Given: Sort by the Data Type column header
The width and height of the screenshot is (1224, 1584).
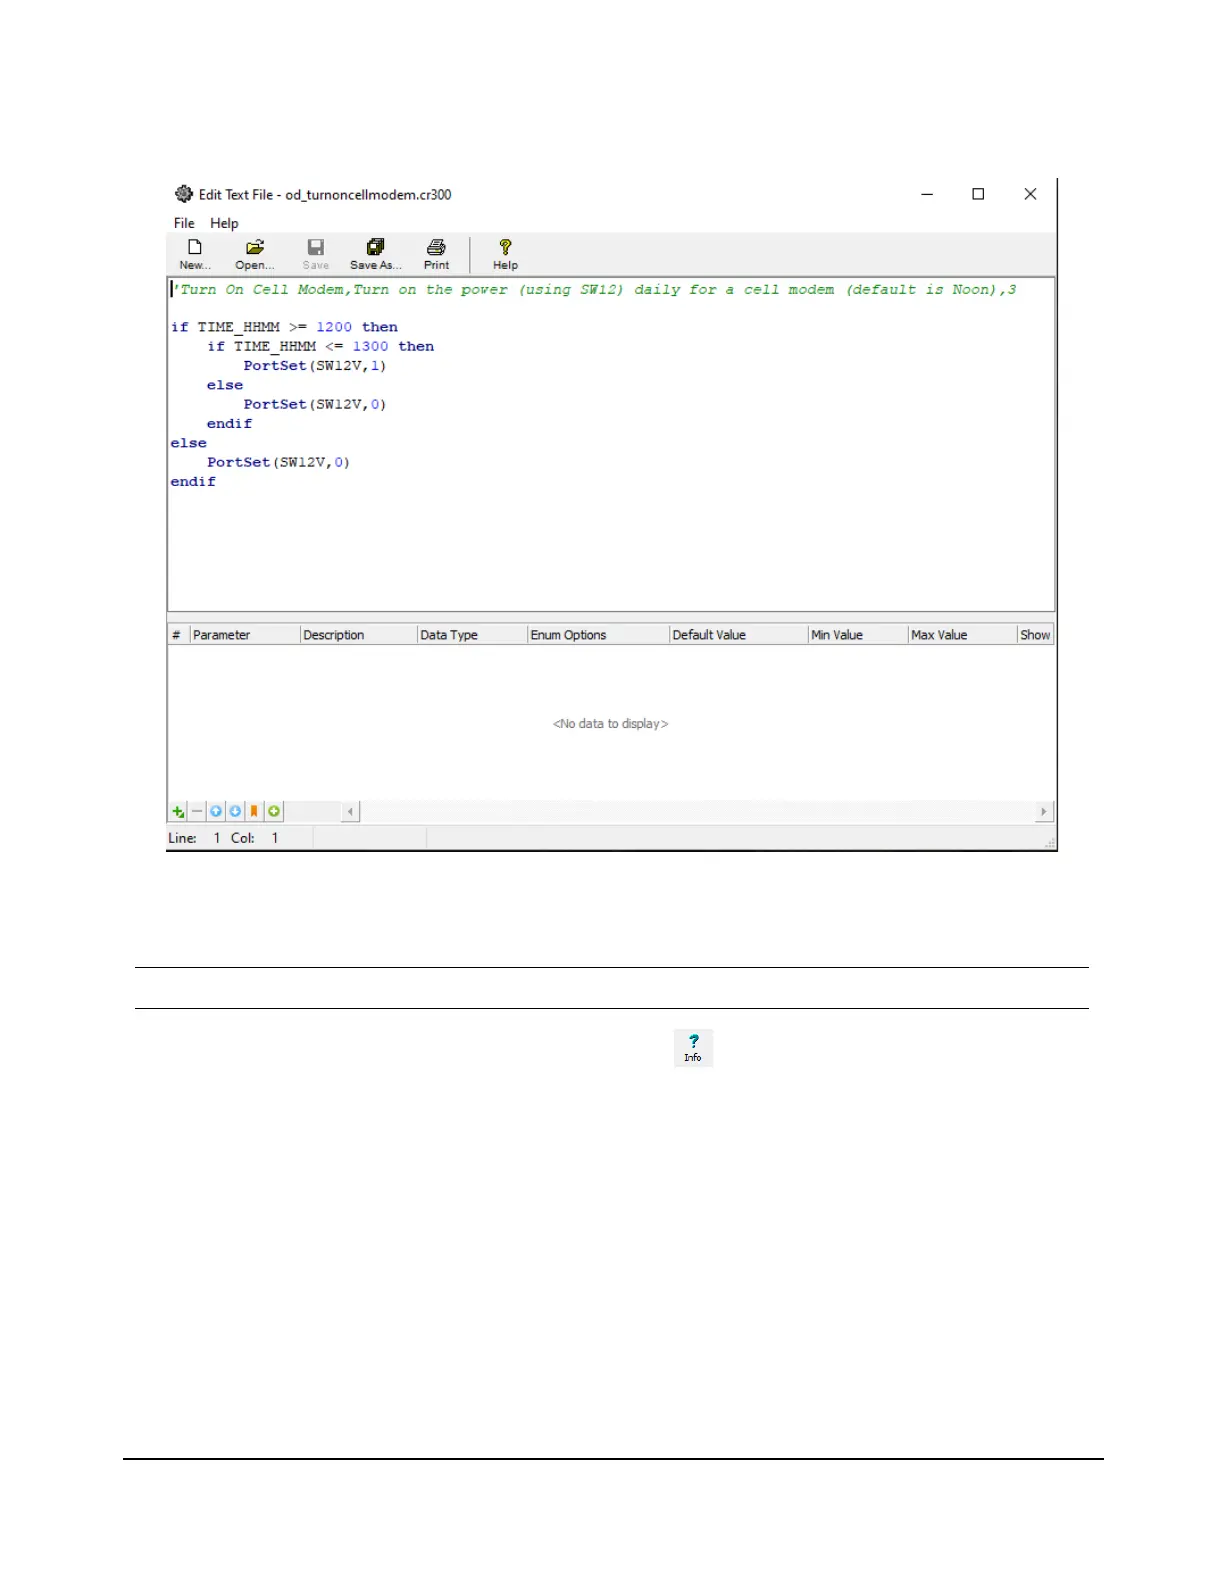Looking at the screenshot, I should (x=472, y=635).
